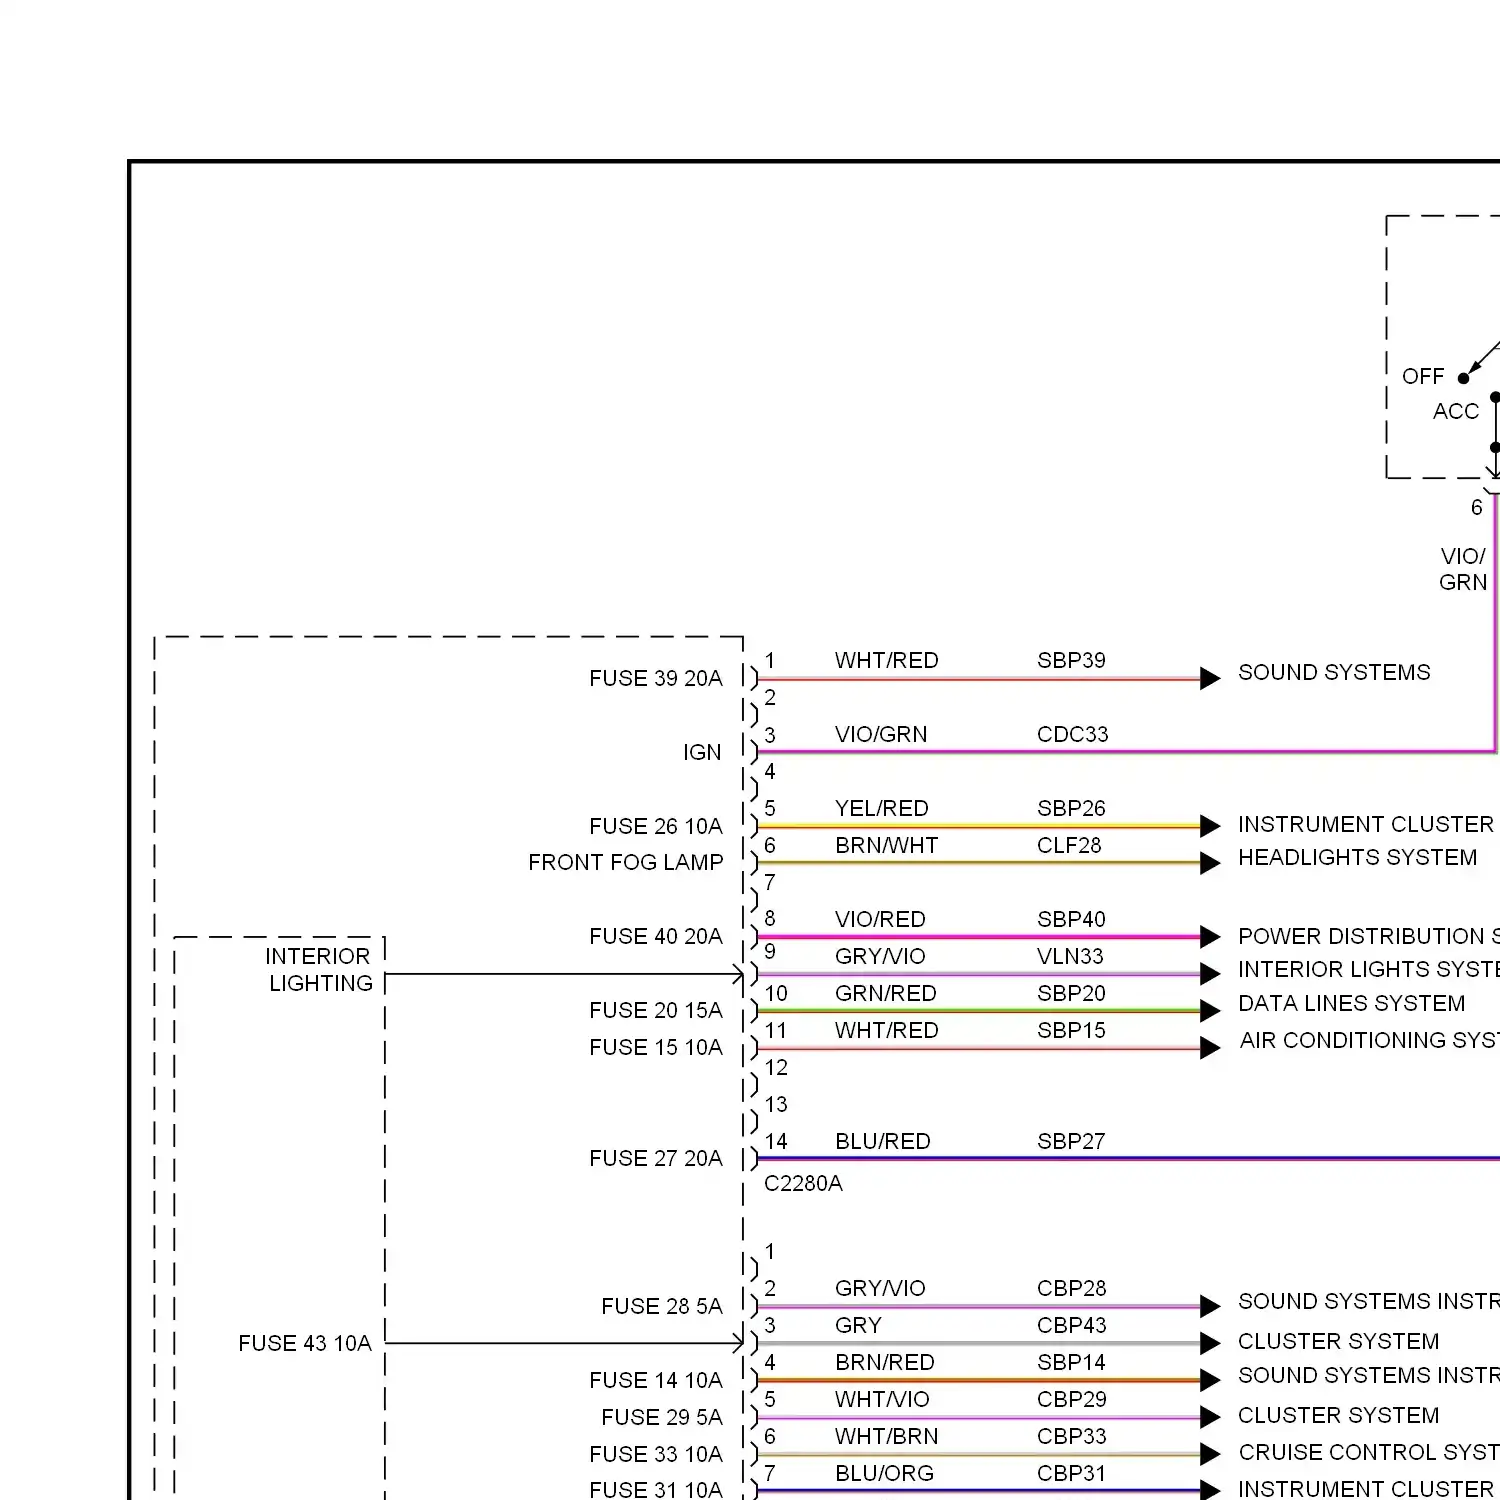This screenshot has height=1500, width=1500.
Task: Click the FUSE 26 10A label
Action: click(x=655, y=826)
